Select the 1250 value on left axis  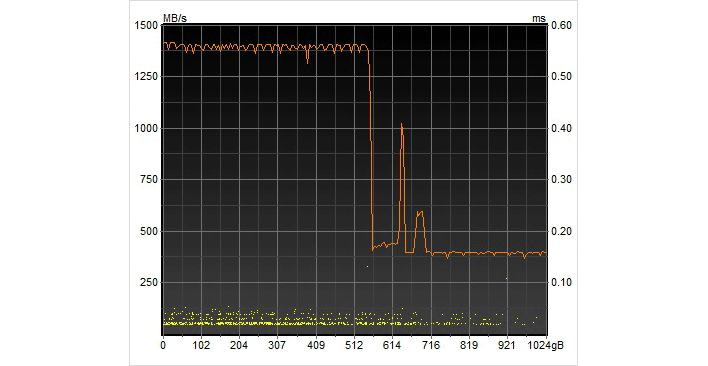pos(146,76)
